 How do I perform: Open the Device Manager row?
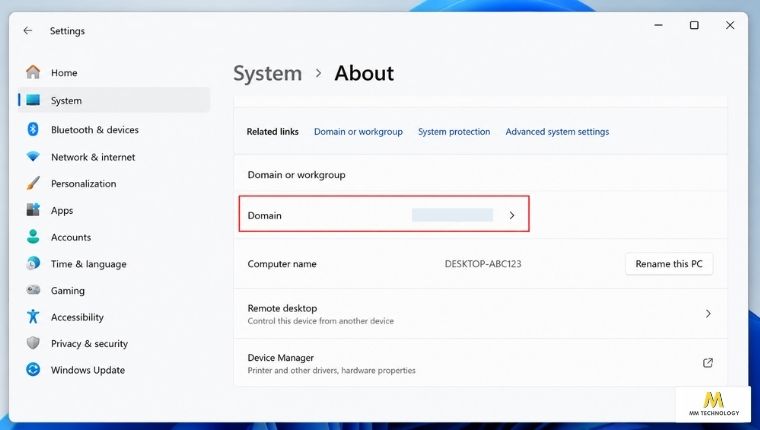pos(480,363)
